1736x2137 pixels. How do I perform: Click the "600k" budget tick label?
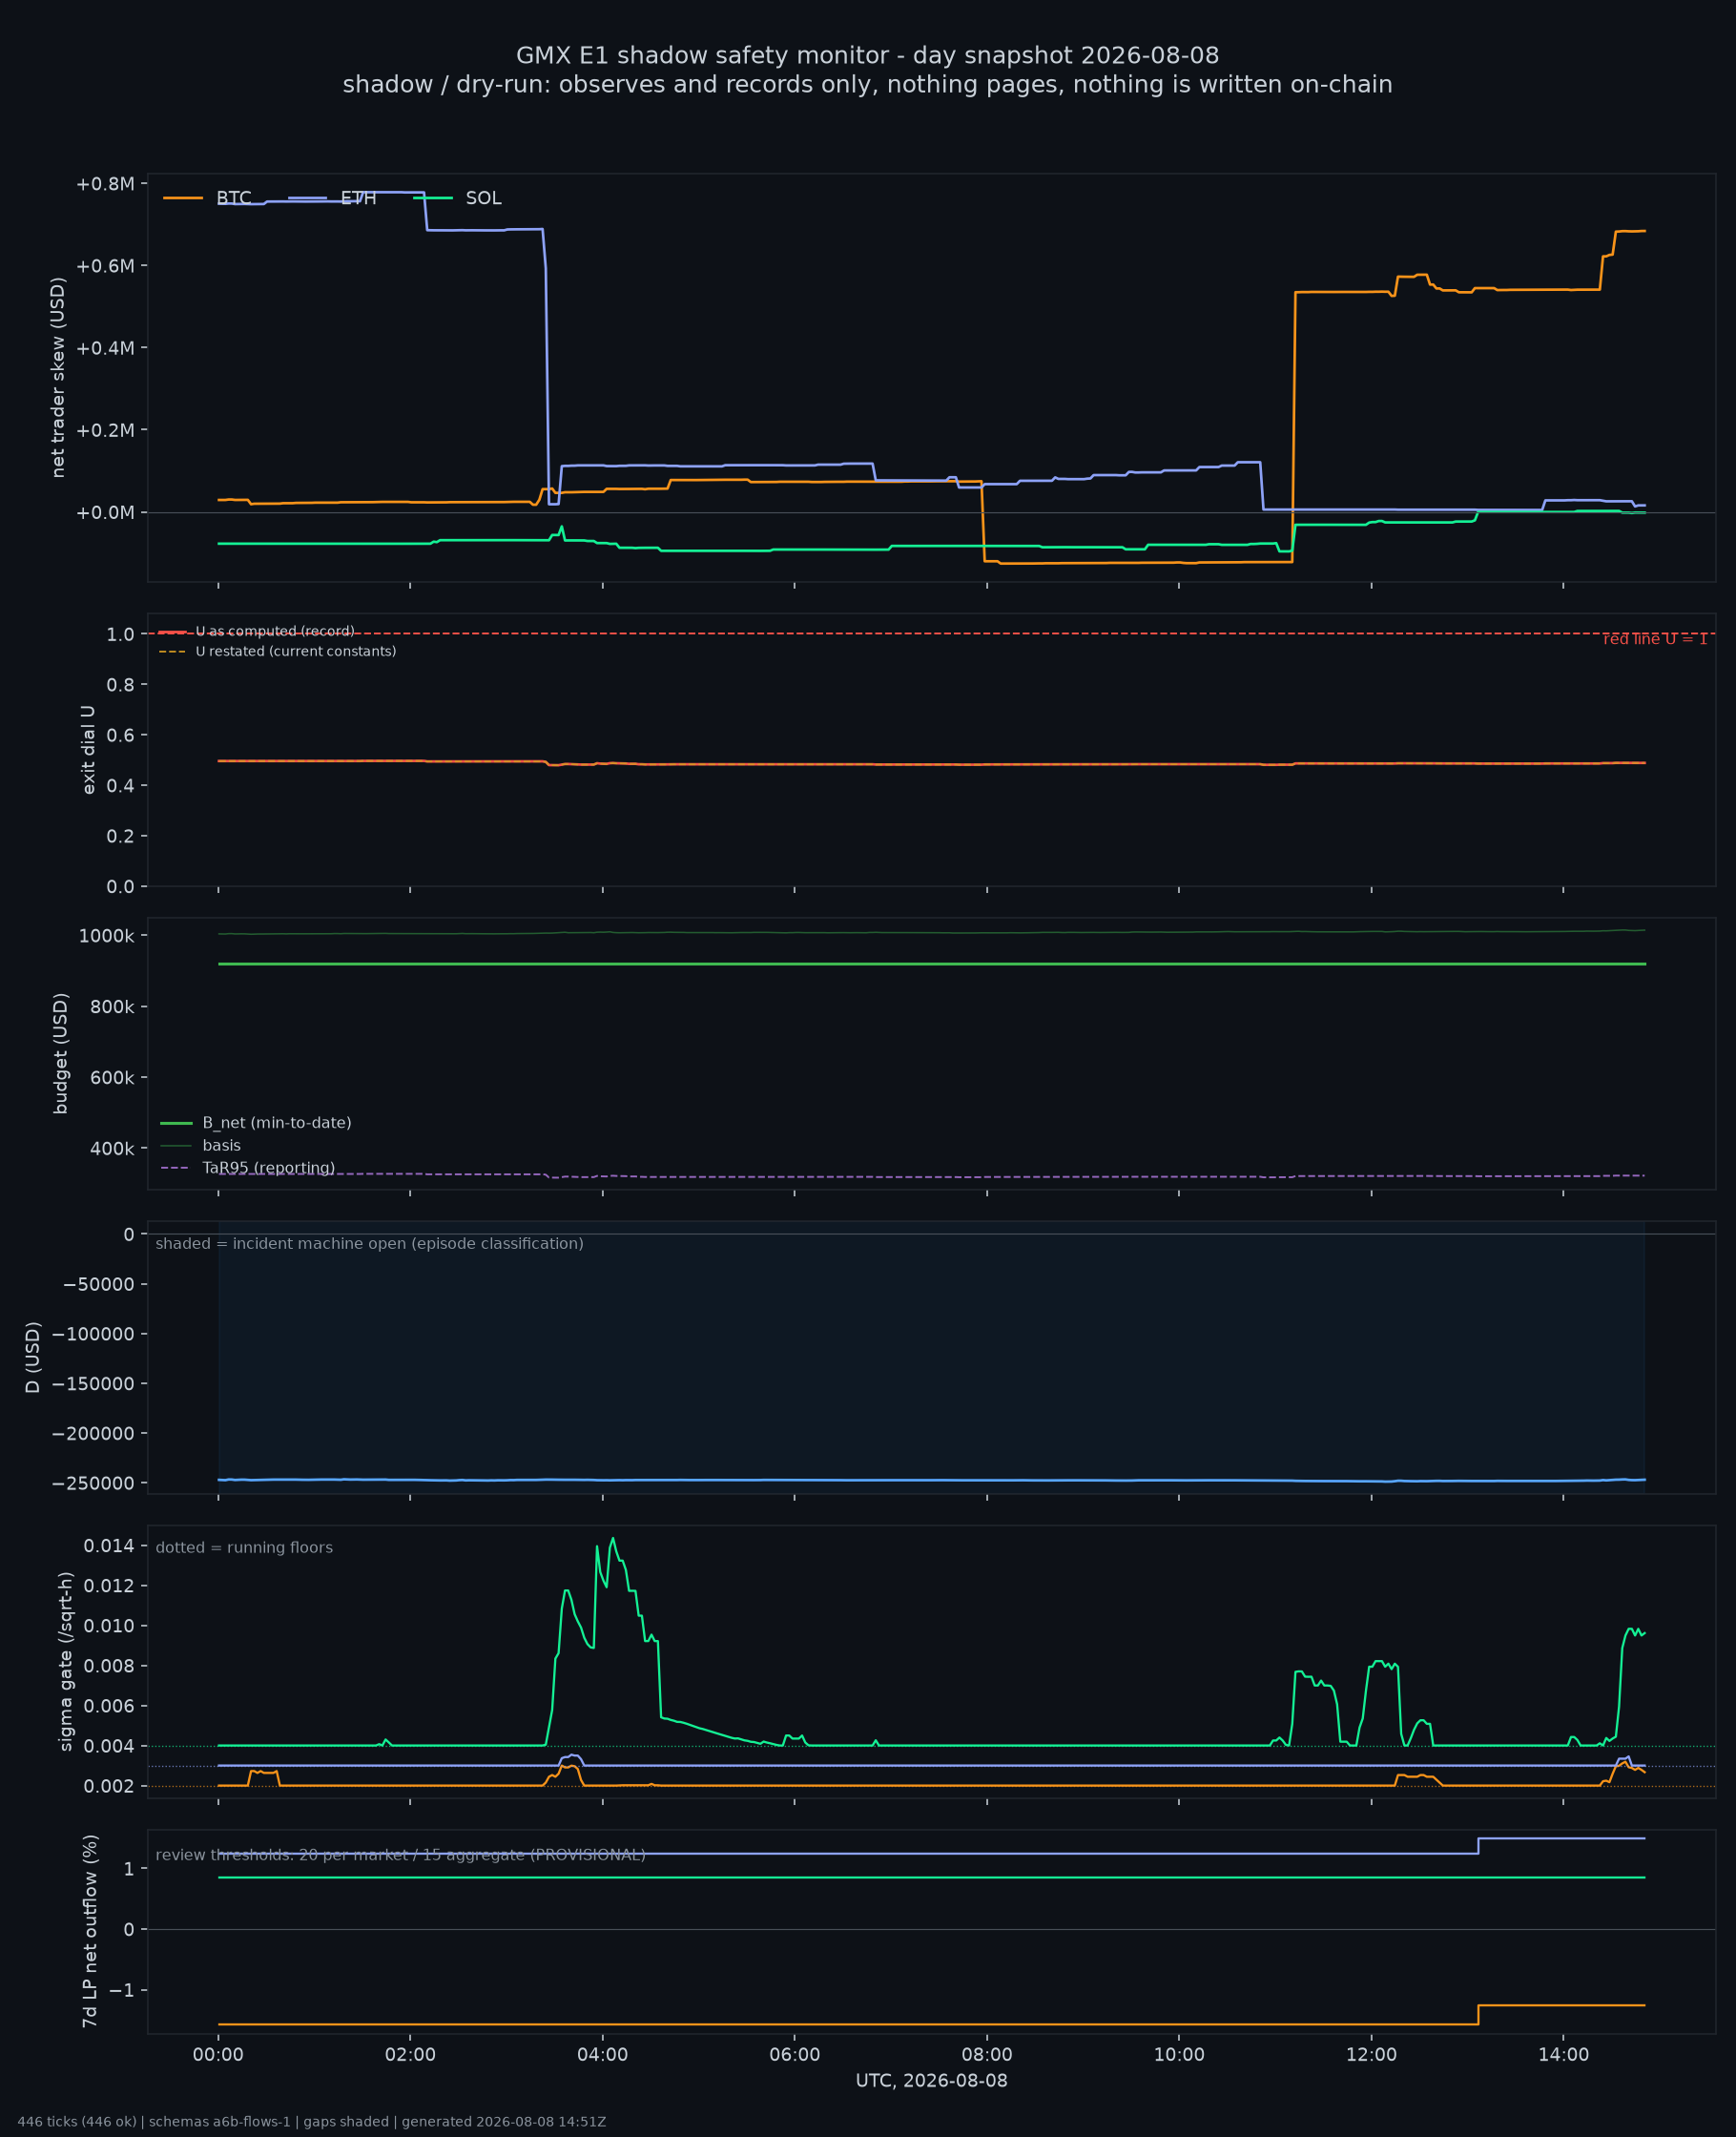coord(112,1078)
